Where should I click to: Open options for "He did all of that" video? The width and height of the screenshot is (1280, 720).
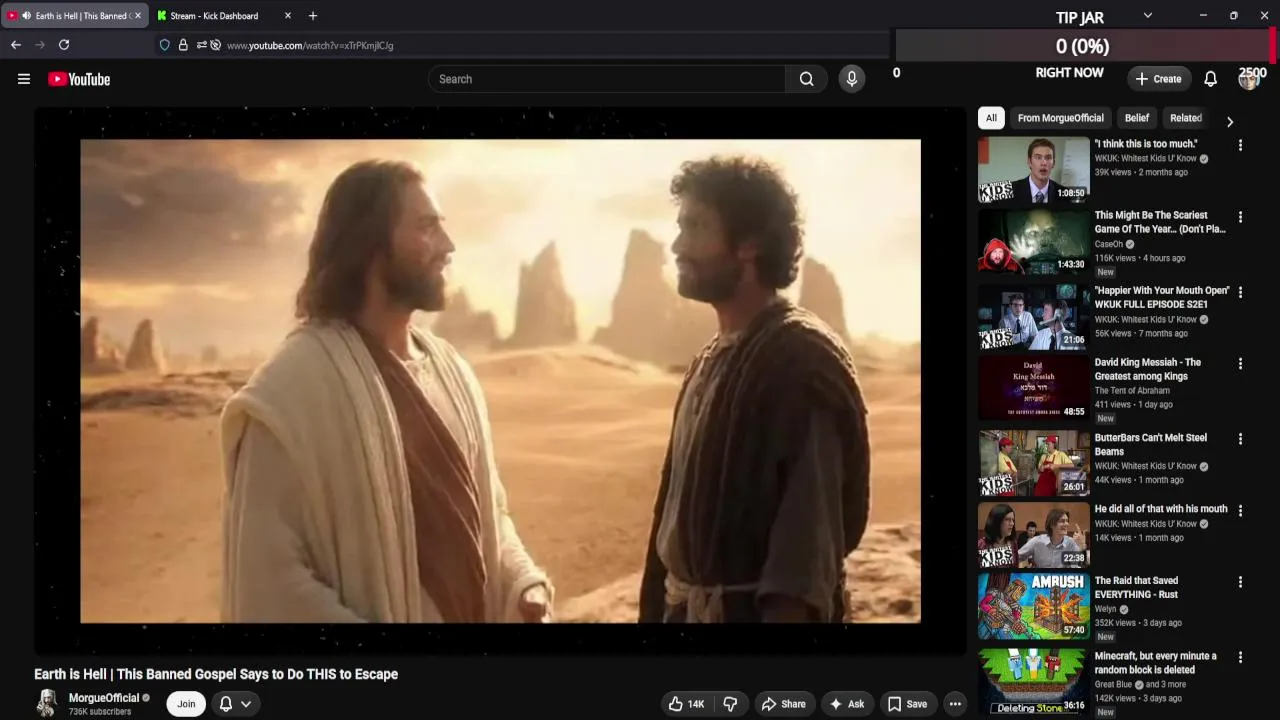click(1240, 511)
